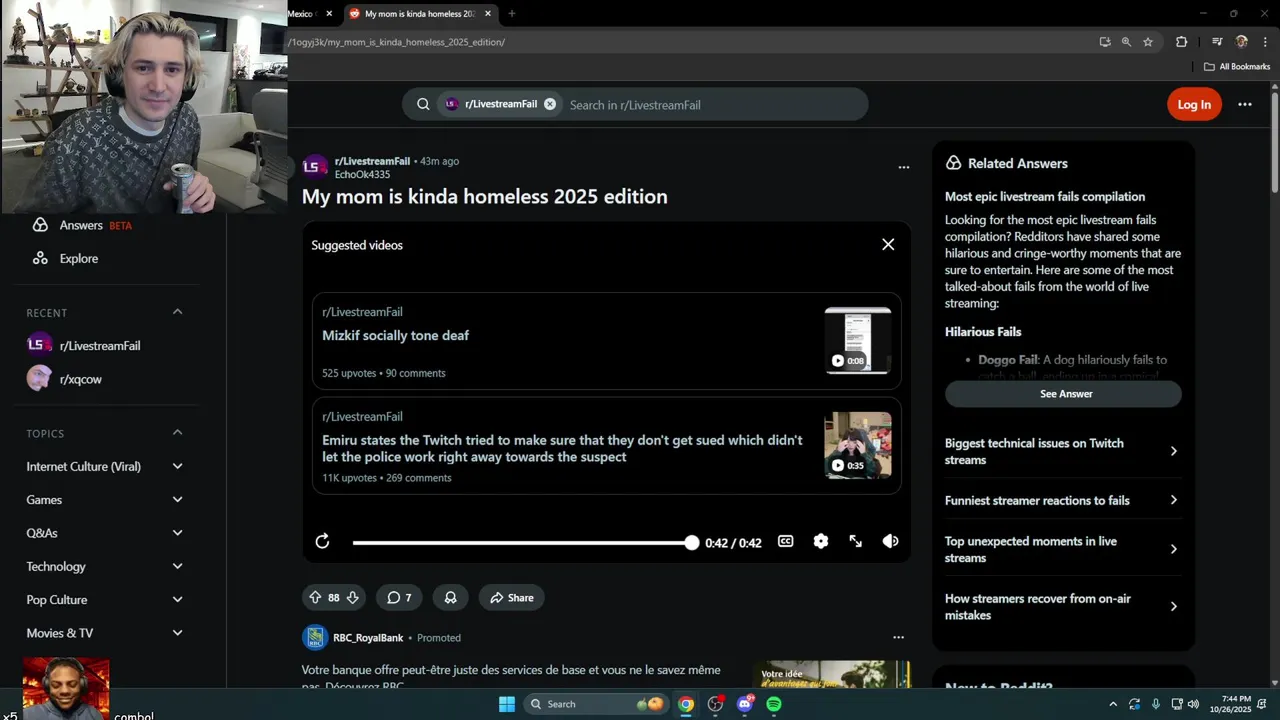
Task: Open the All Bookmarks folder
Action: tap(1237, 67)
